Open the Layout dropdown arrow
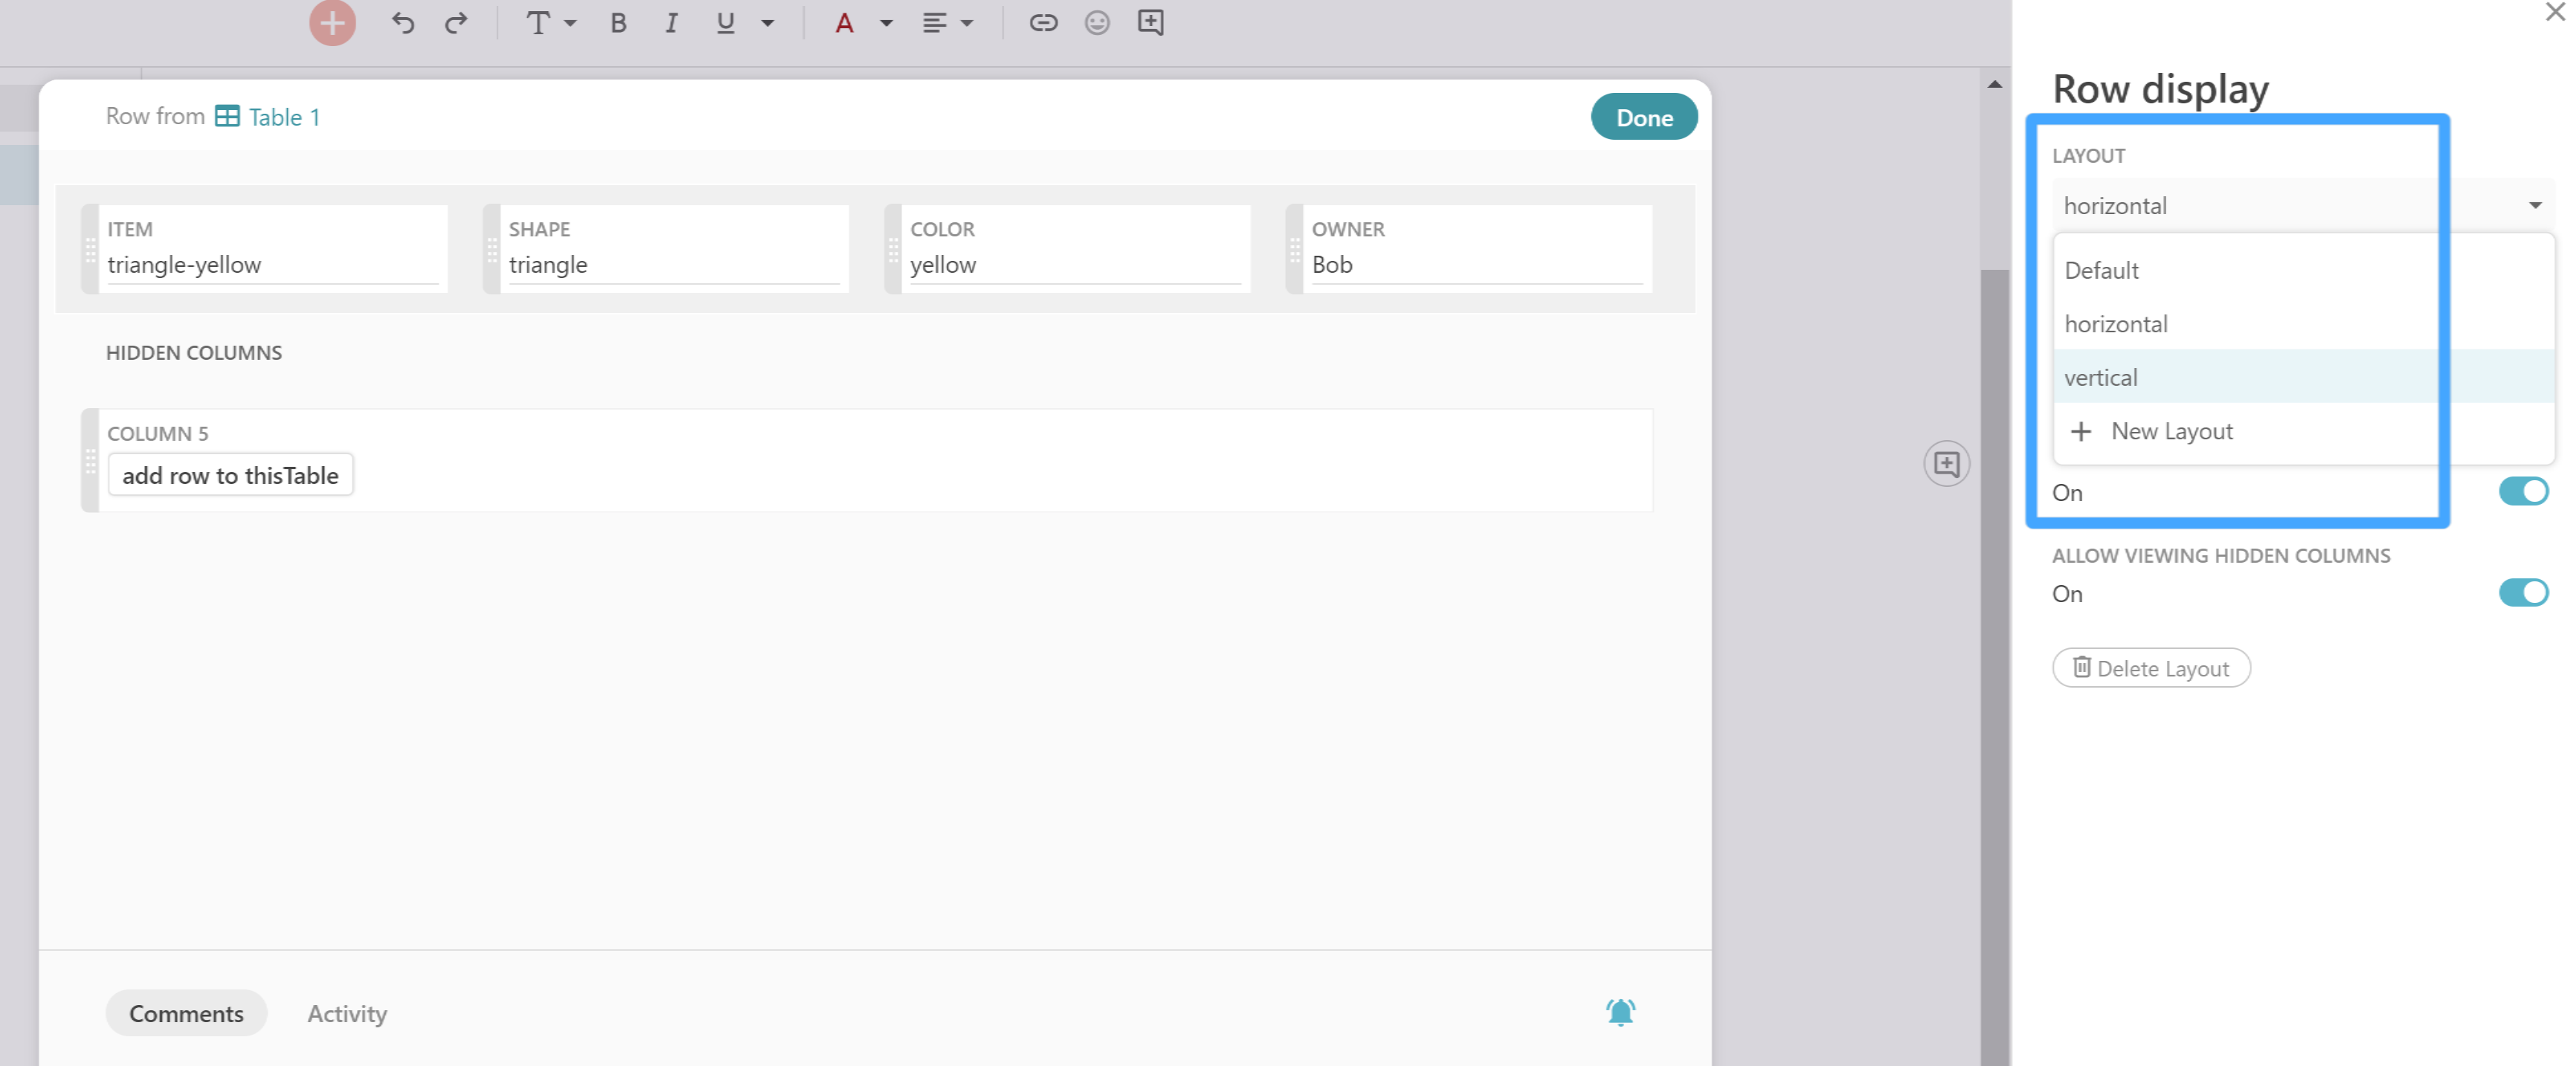The width and height of the screenshot is (2576, 1066). pos(2534,206)
